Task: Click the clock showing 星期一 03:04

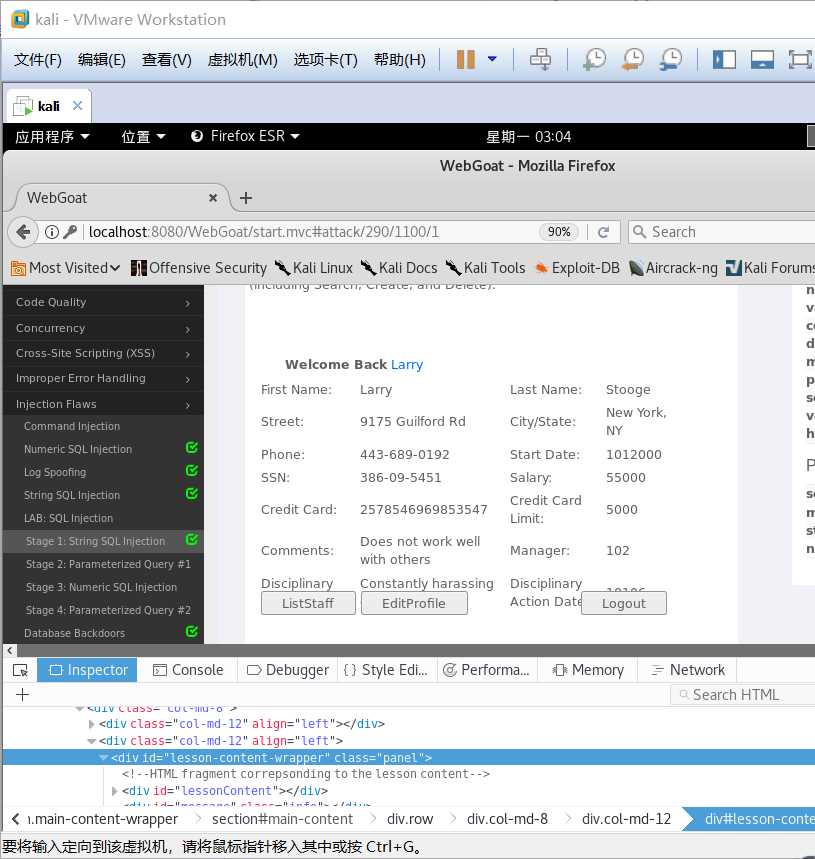Action: tap(529, 136)
